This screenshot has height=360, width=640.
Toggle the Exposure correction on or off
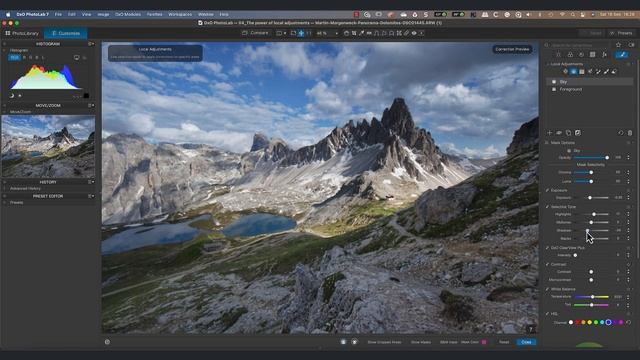click(547, 190)
